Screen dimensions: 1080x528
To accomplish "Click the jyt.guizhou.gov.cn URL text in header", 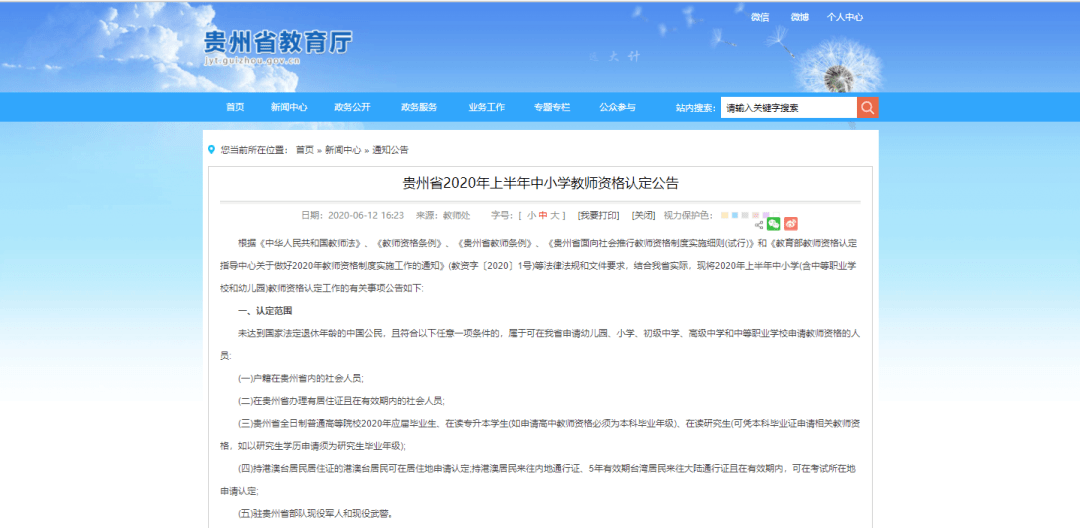I will pos(252,61).
